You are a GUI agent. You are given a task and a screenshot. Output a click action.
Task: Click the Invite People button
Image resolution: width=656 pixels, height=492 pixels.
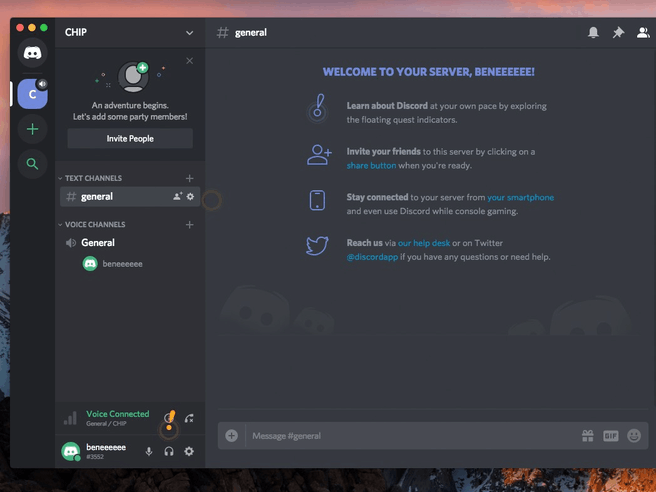(130, 138)
